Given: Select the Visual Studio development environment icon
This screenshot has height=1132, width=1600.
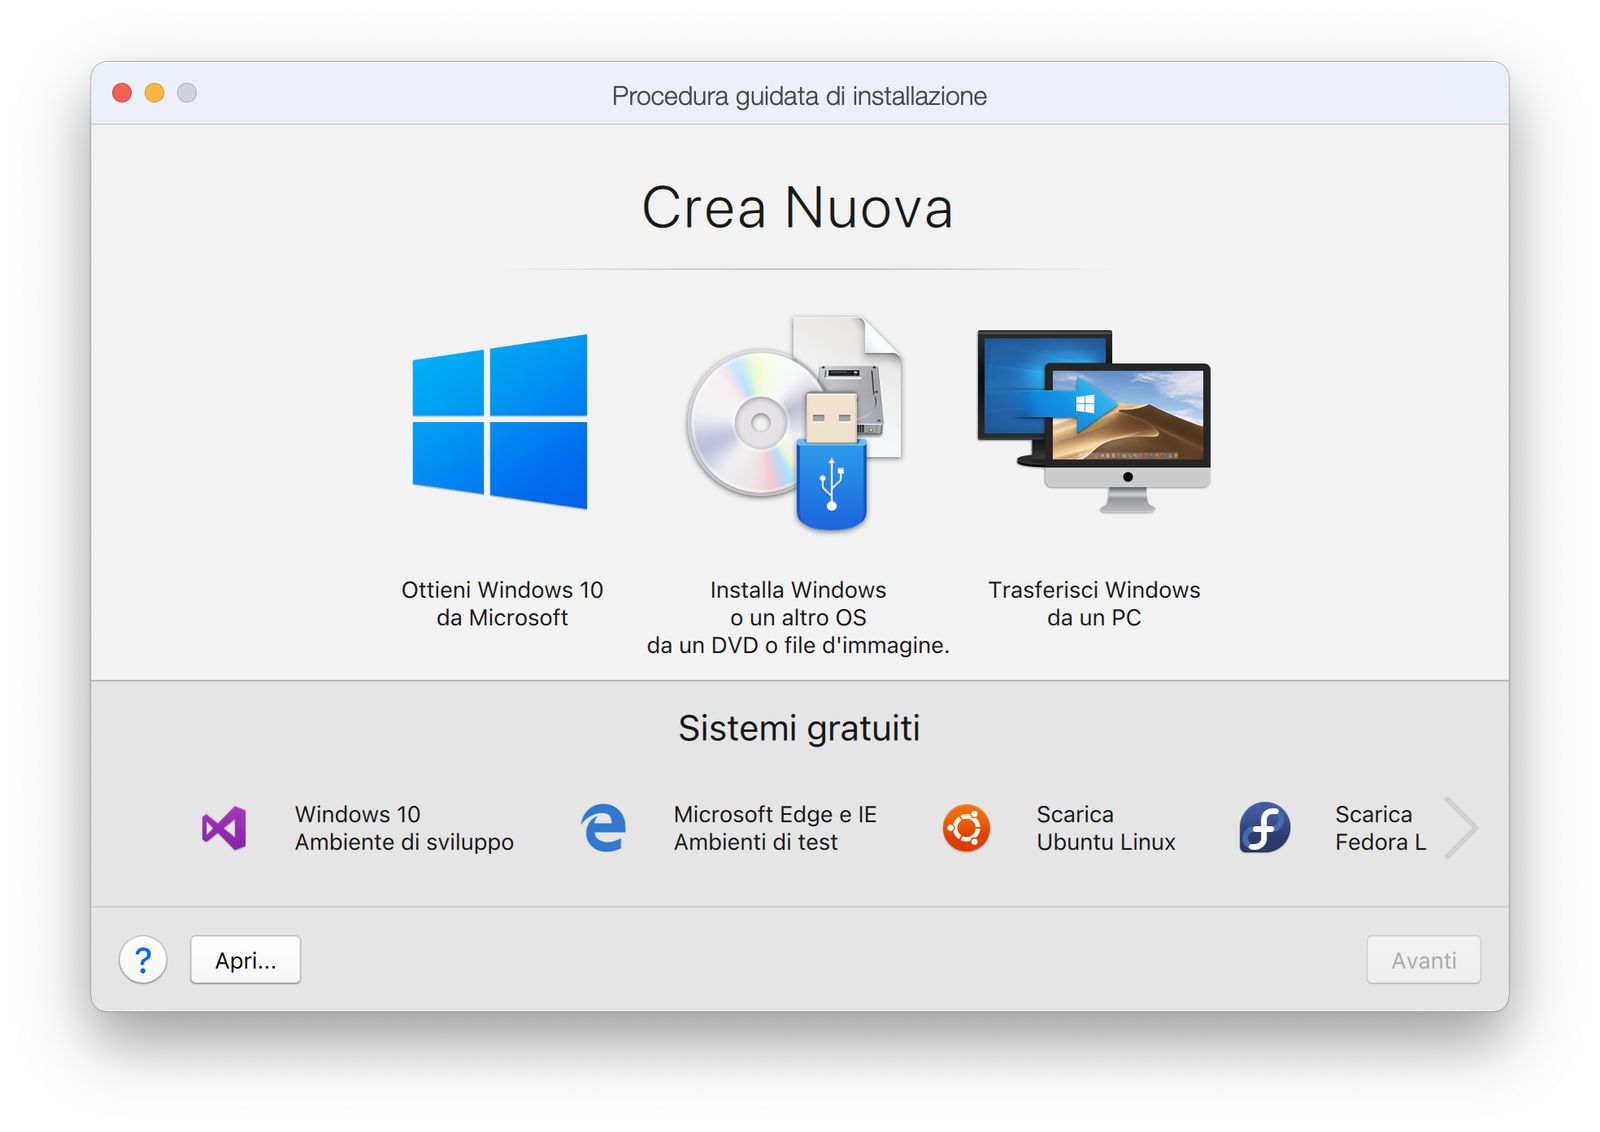Looking at the screenshot, I should [224, 828].
